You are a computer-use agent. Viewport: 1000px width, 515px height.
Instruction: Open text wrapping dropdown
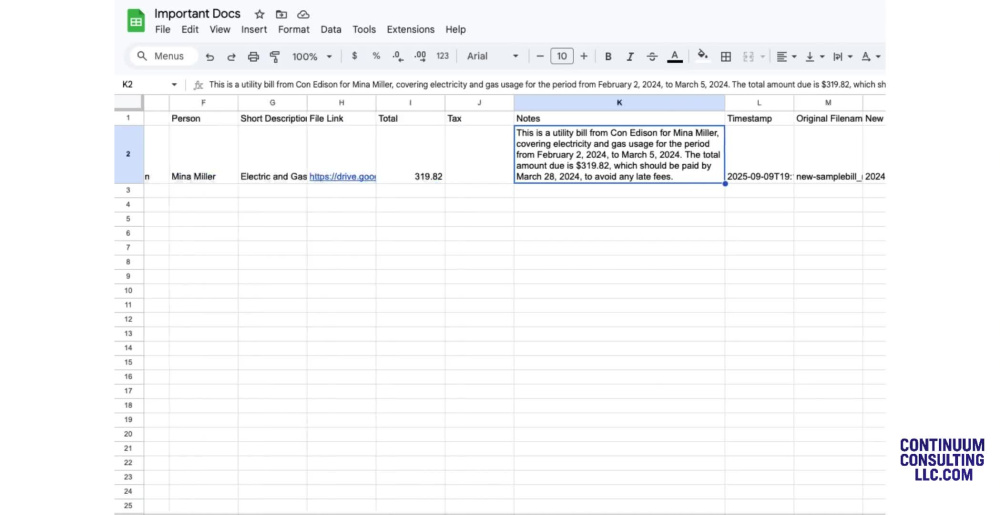click(842, 57)
